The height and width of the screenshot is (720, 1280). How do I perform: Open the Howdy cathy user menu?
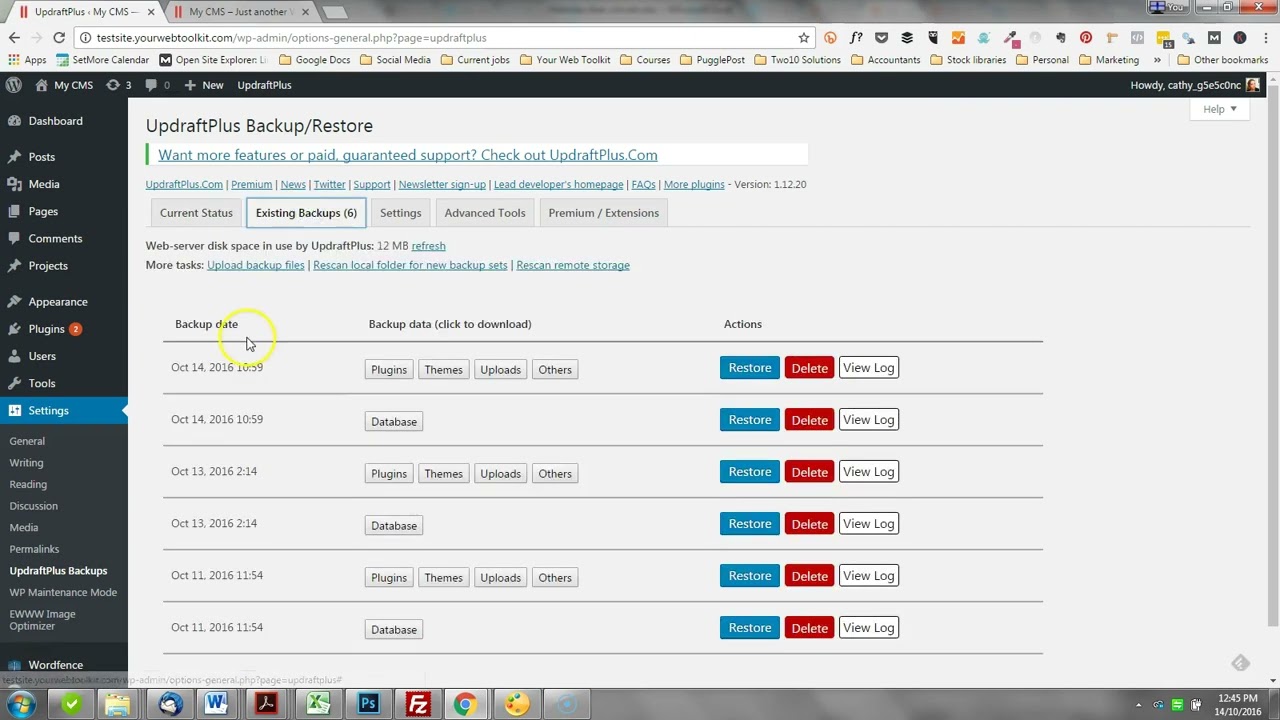point(1195,85)
